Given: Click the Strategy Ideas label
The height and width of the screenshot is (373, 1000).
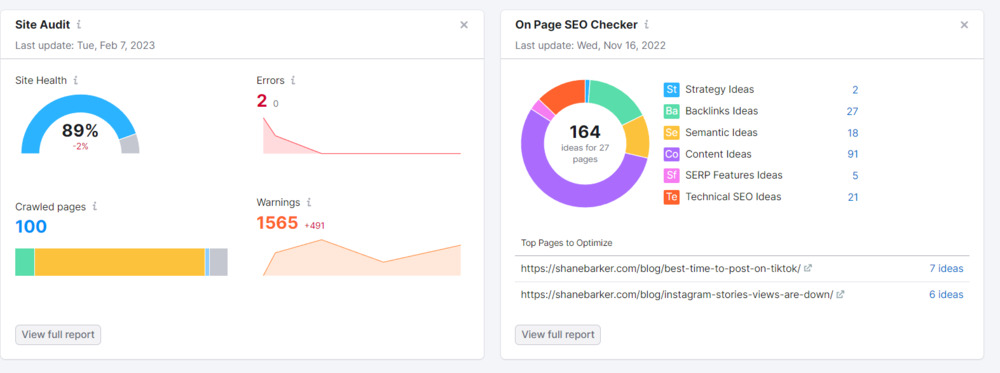Looking at the screenshot, I should point(719,90).
